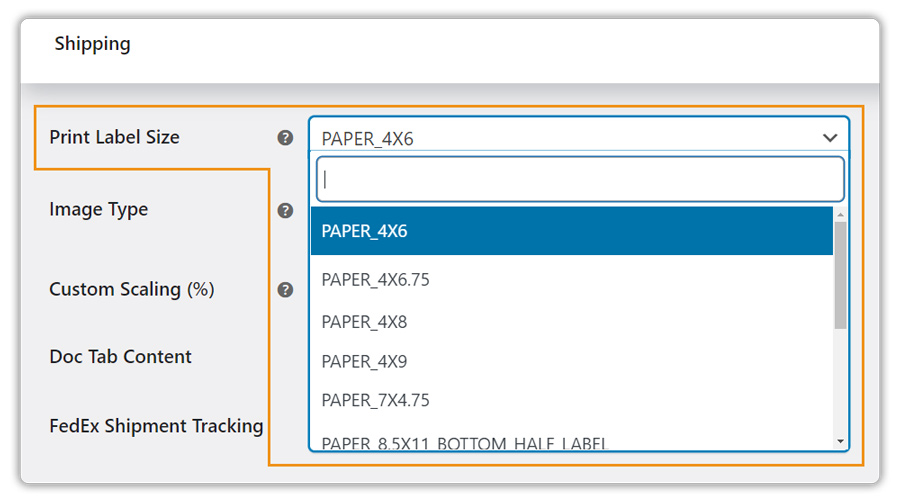Click scrollbar up arrow in dropdown list
The height and width of the screenshot is (503, 900).
click(x=840, y=214)
